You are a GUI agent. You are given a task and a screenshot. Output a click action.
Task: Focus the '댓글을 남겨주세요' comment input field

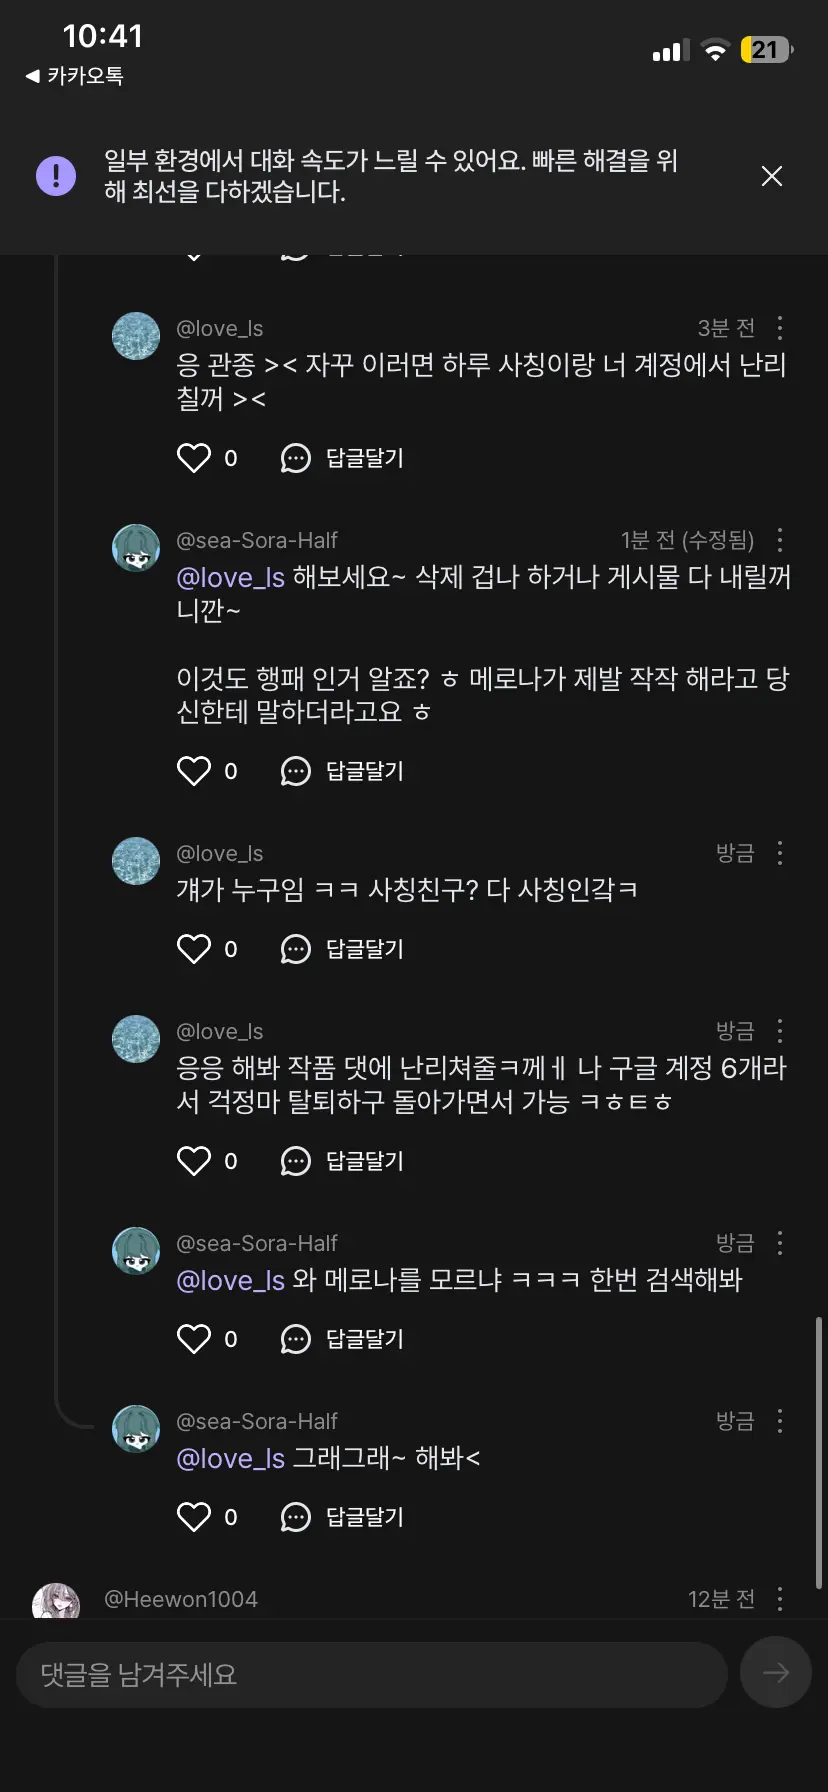click(x=372, y=1674)
